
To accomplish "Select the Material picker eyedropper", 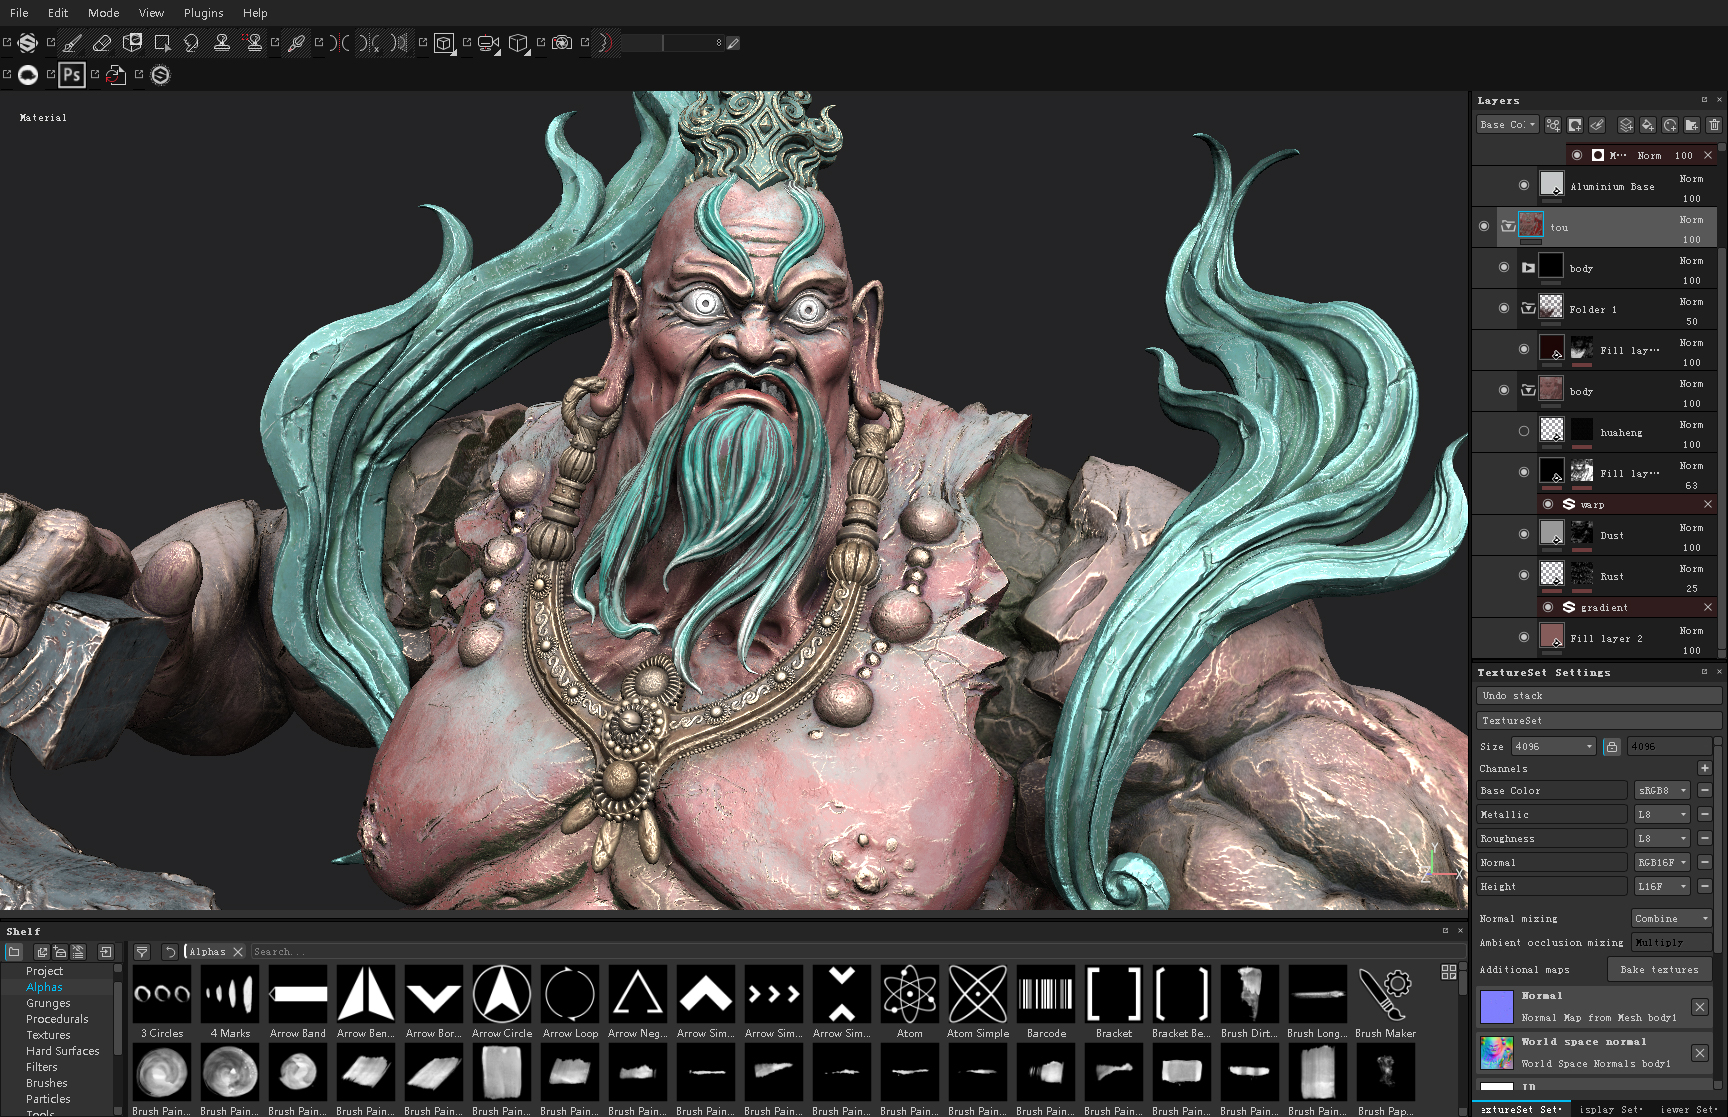I will tap(296, 43).
